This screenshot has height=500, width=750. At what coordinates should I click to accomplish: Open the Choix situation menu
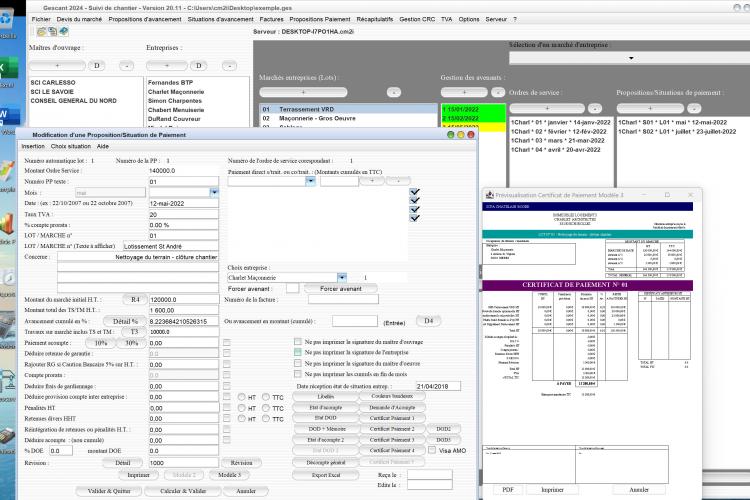pyautogui.click(x=71, y=146)
